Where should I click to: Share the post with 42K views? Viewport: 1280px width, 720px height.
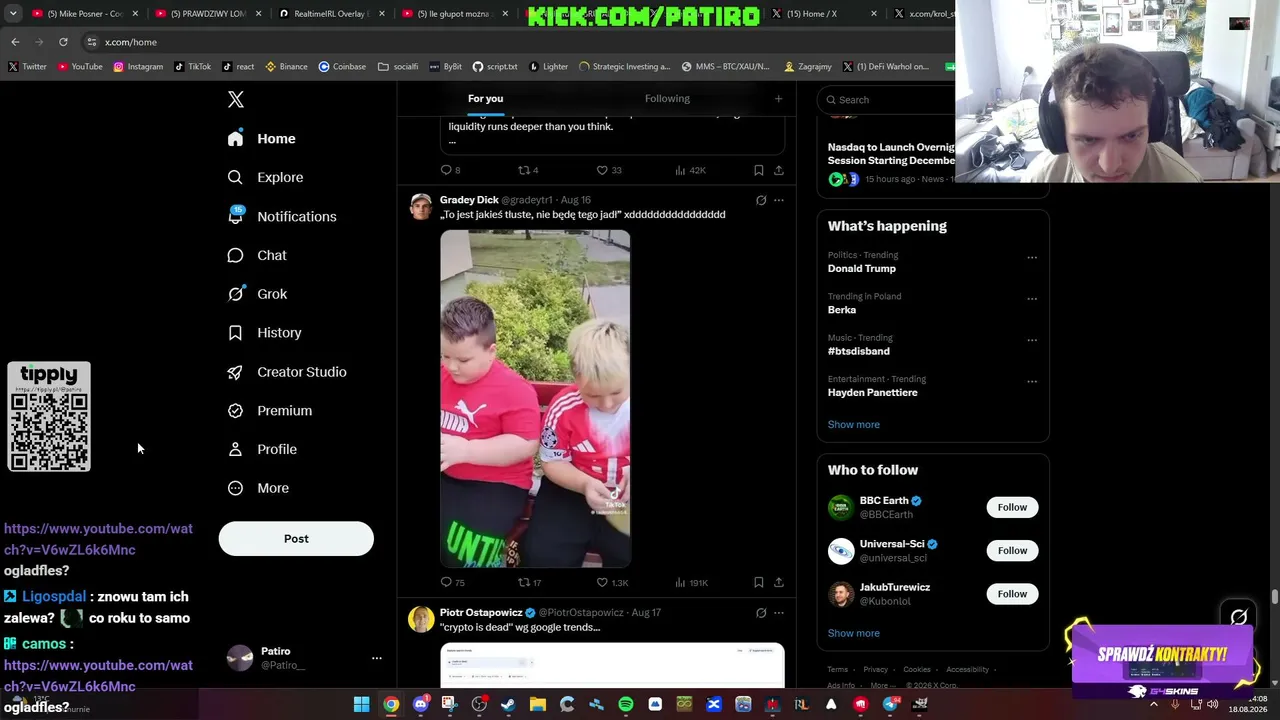click(x=779, y=170)
